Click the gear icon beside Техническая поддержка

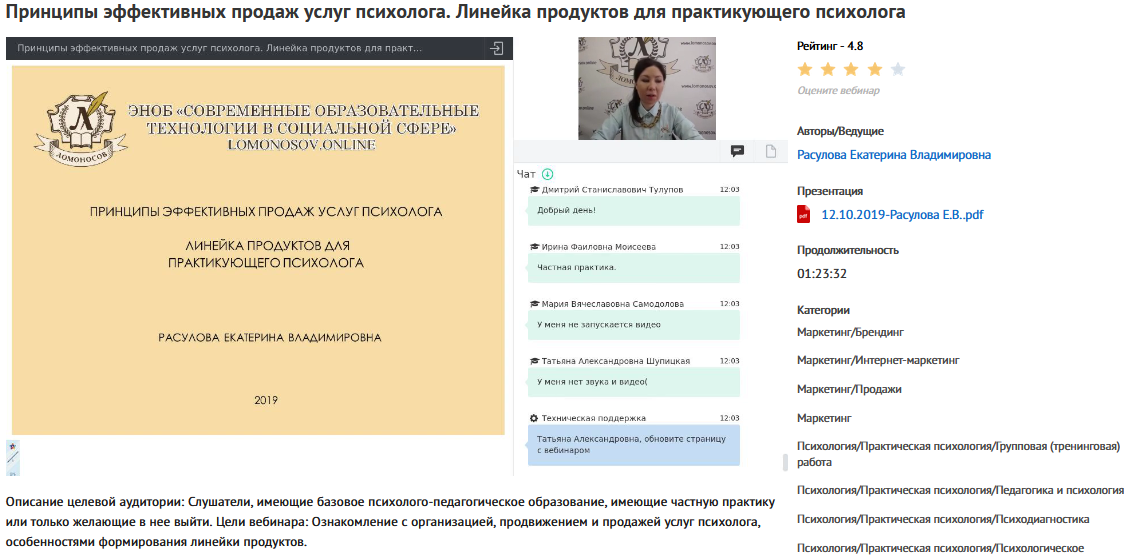tap(534, 418)
